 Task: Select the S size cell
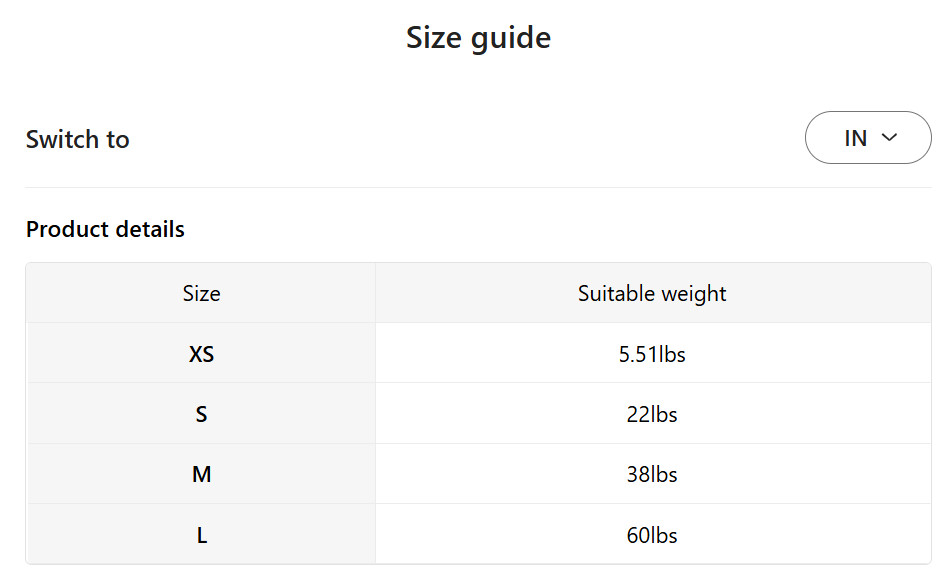pos(201,414)
